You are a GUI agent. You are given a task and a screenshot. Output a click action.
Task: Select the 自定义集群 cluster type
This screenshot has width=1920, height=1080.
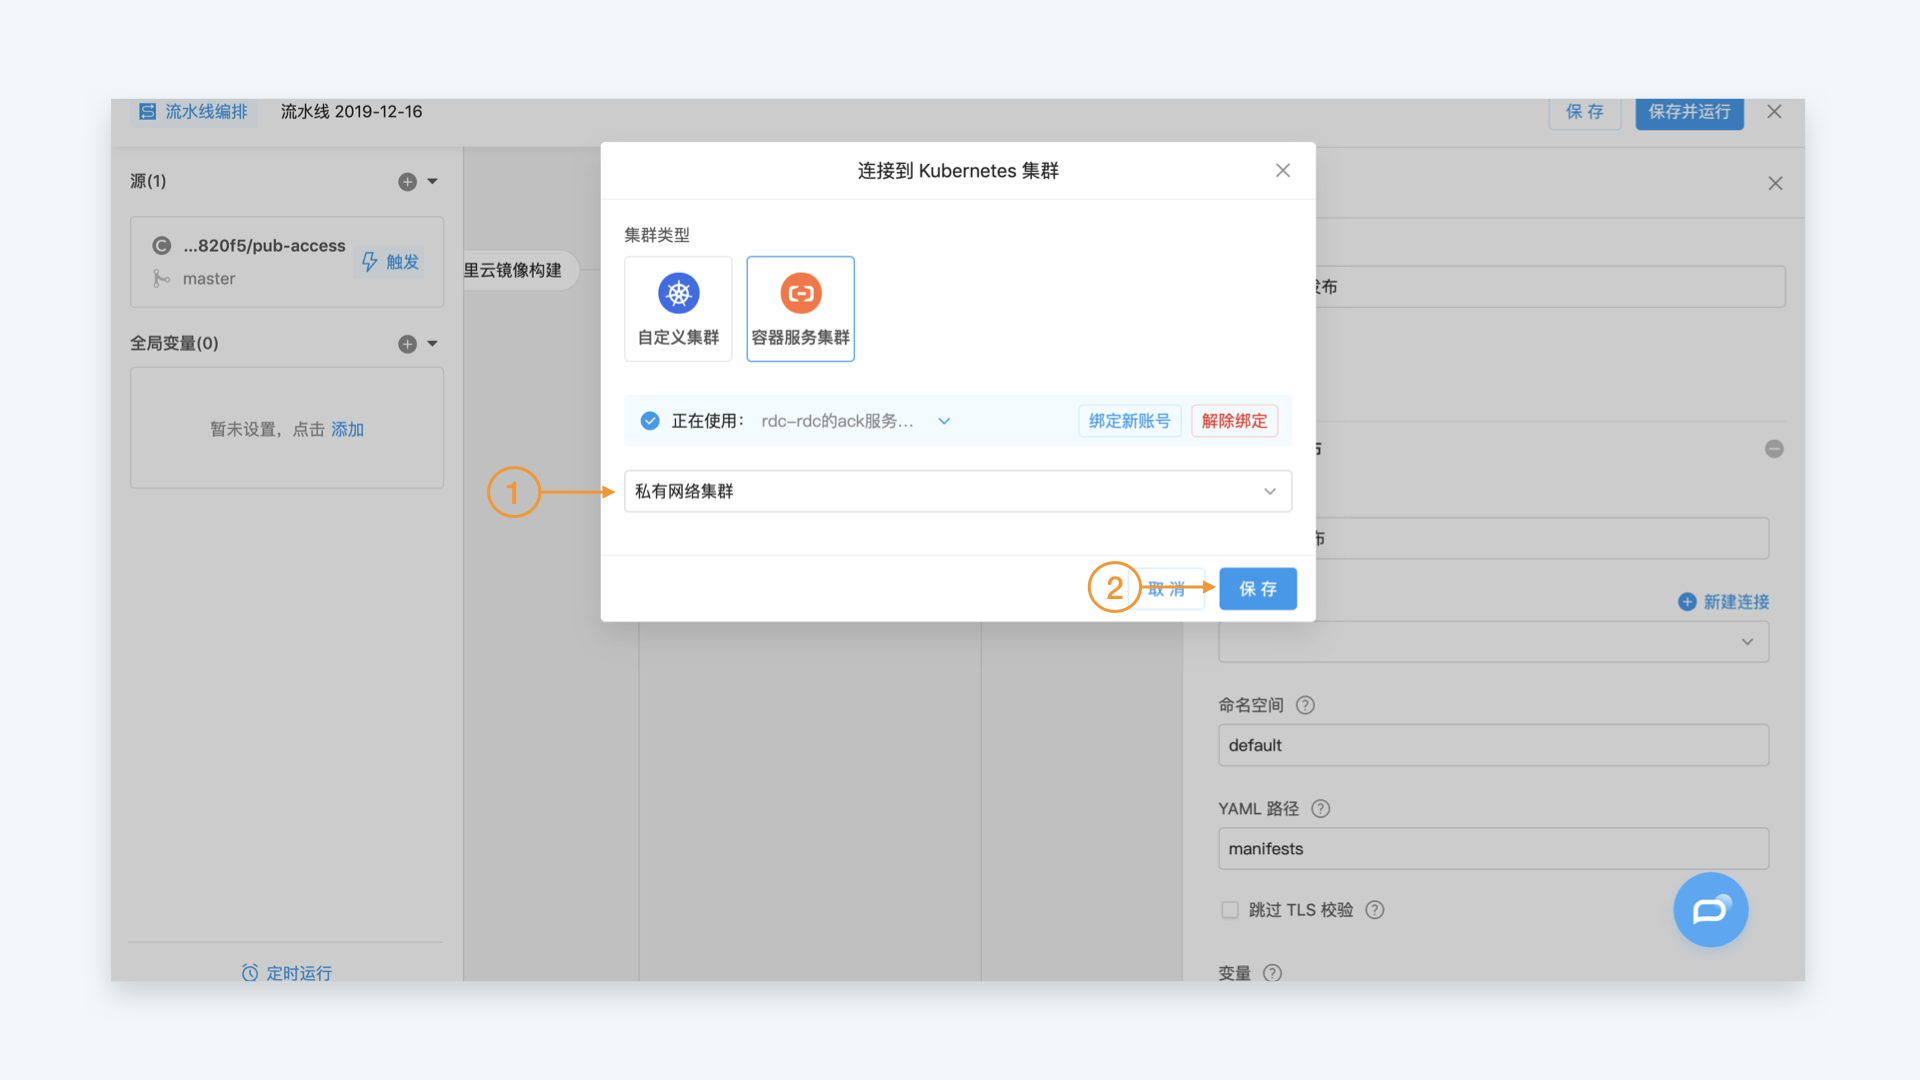point(678,309)
